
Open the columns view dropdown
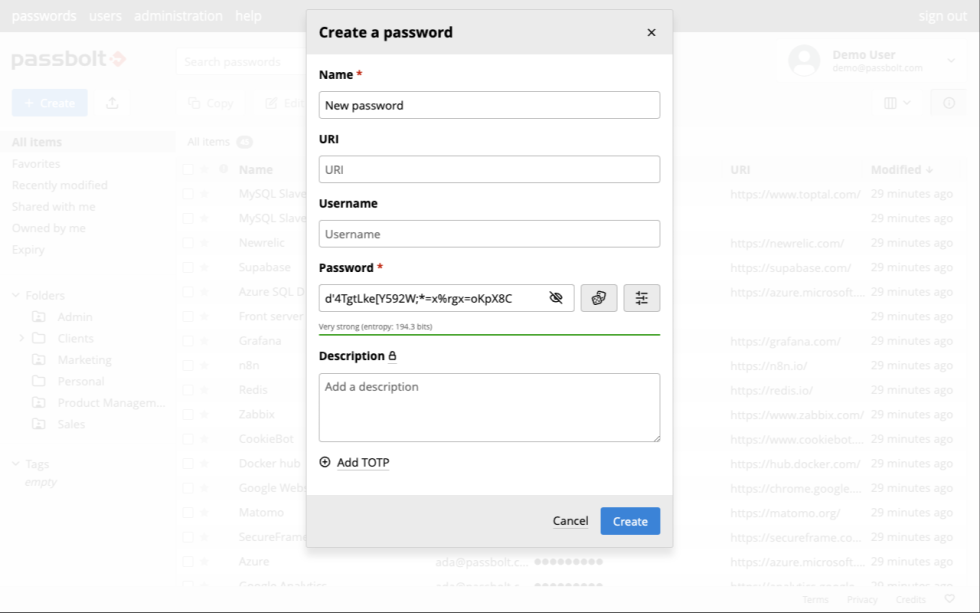(x=897, y=103)
